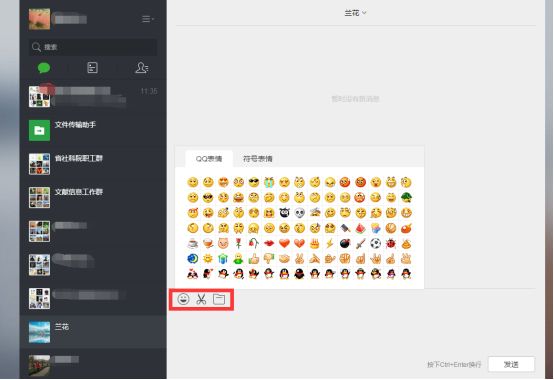Insert the raised fist emoji
The image size is (554, 380).
[345, 259]
